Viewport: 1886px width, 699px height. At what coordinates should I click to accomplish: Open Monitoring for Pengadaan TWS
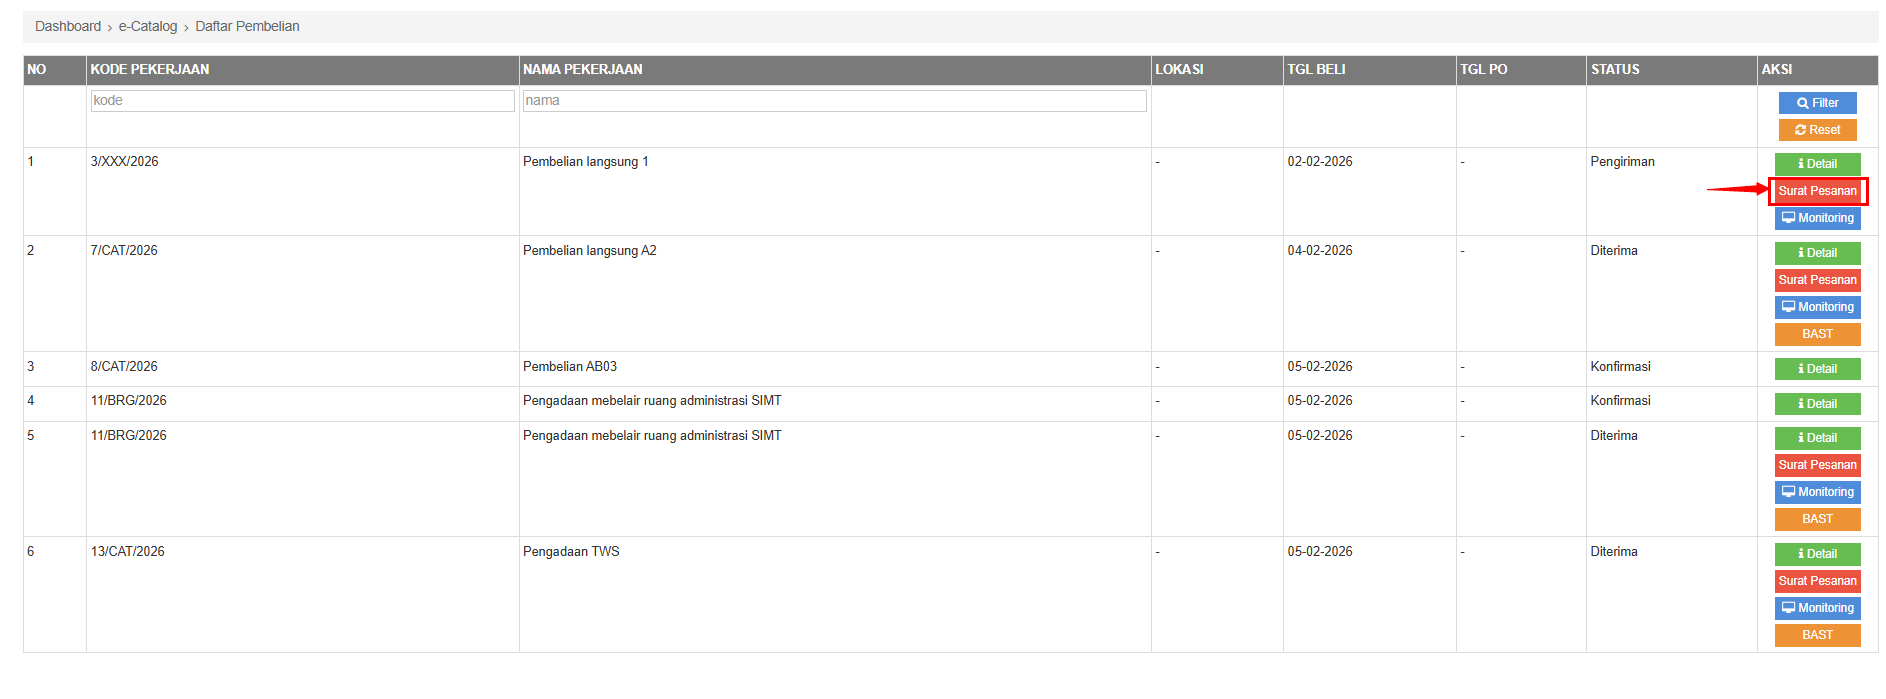point(1817,608)
